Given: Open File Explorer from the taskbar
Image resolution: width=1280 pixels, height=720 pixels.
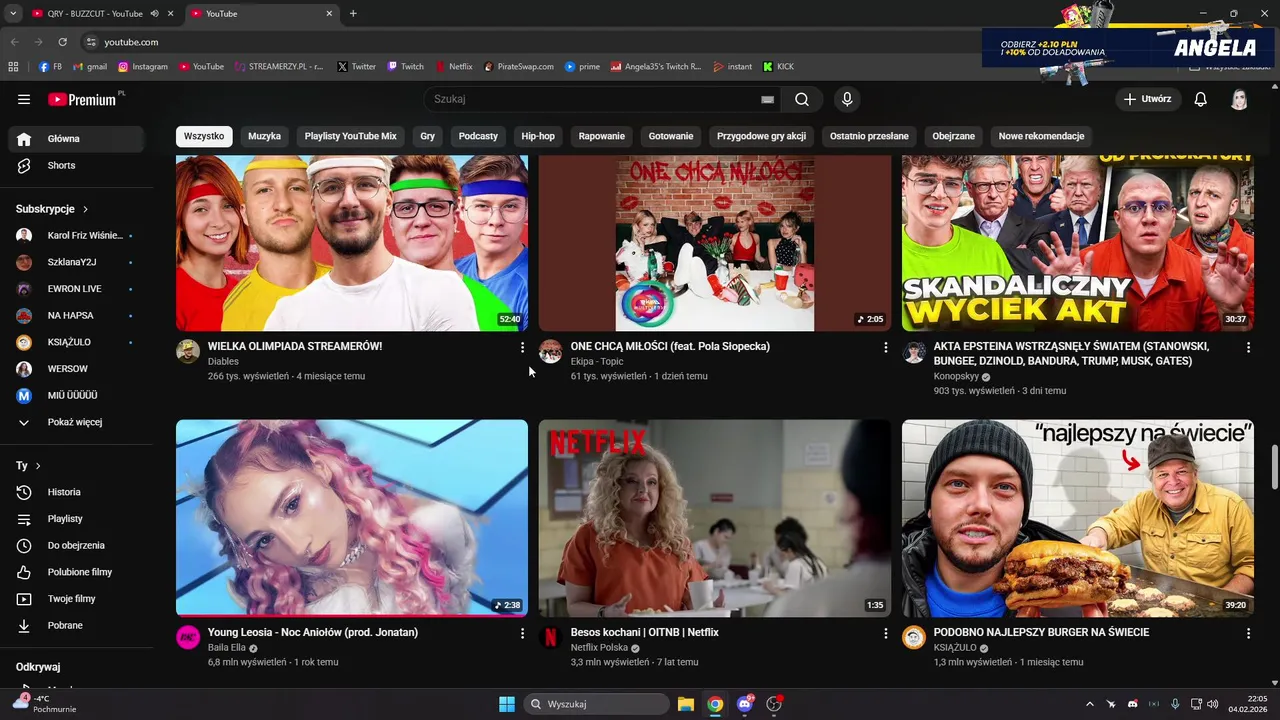Looking at the screenshot, I should [686, 704].
